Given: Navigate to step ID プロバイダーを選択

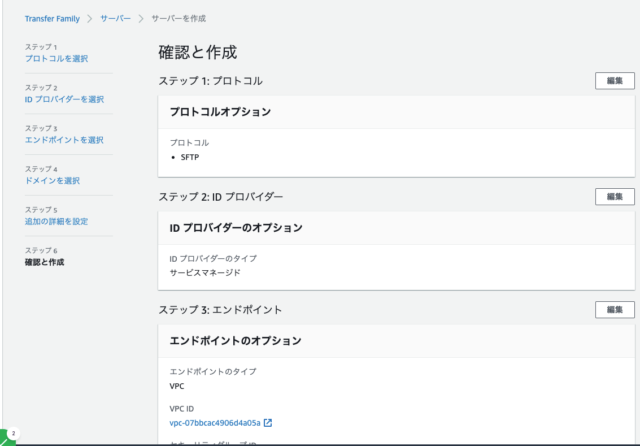Looking at the screenshot, I should 64,99.
